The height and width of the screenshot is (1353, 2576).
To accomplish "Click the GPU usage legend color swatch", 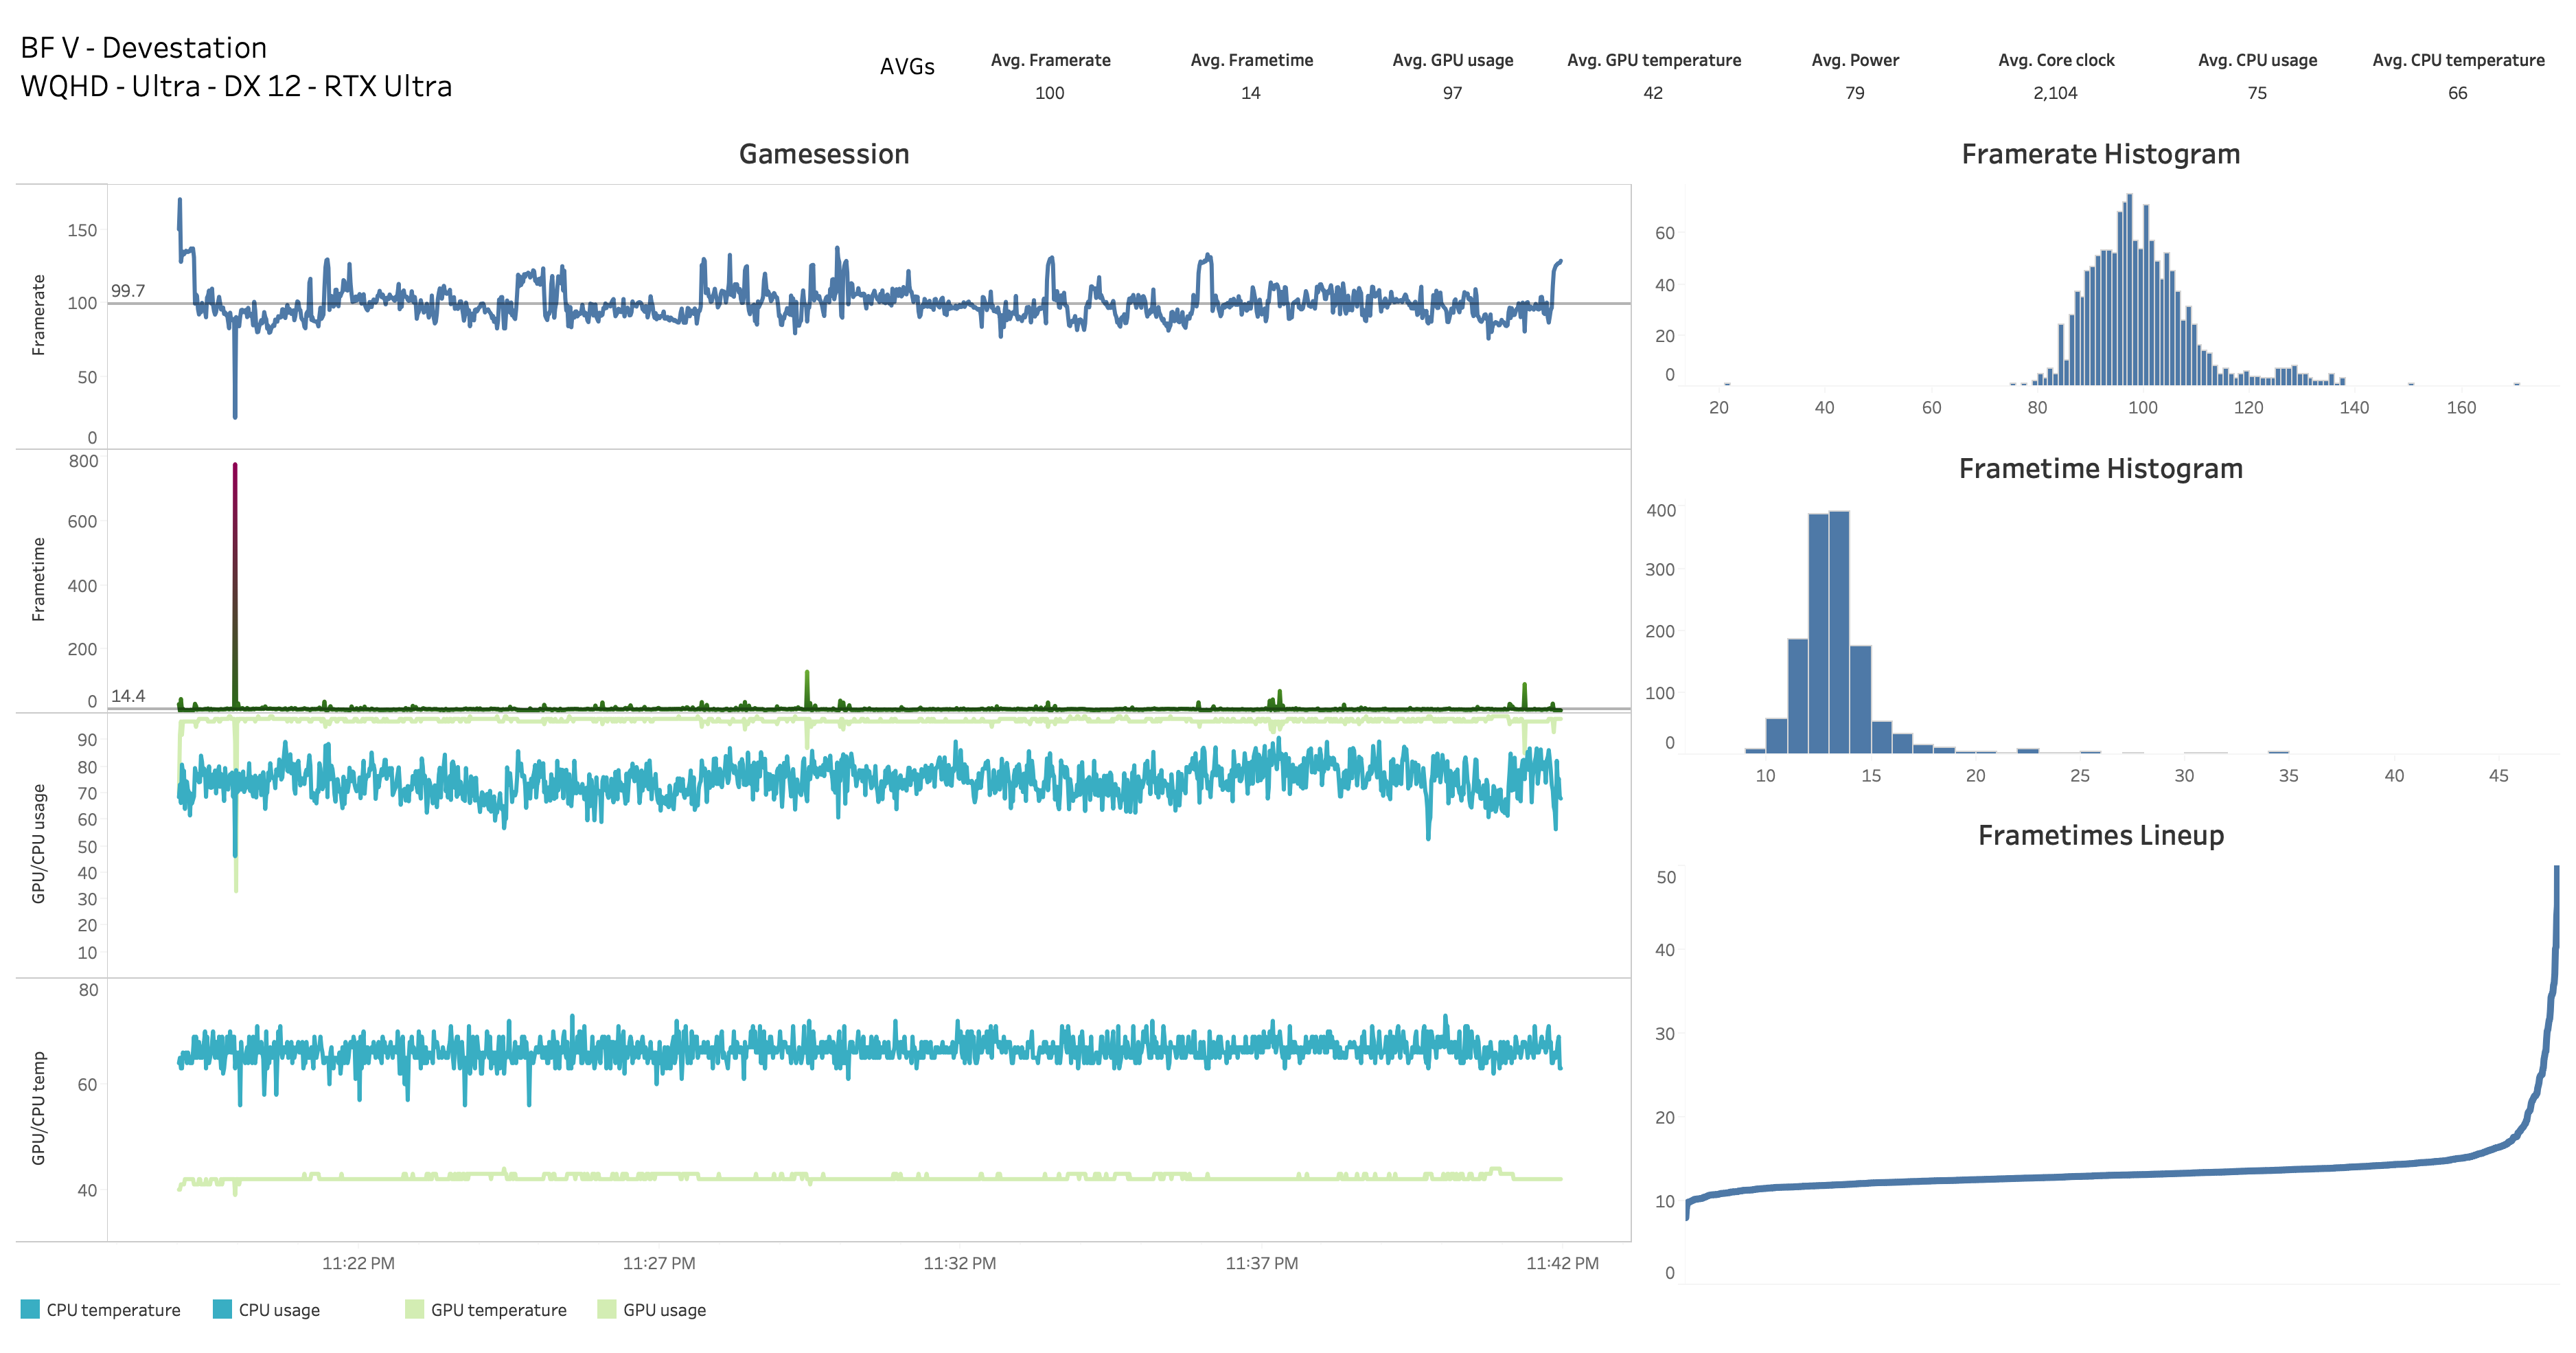I will pos(606,1309).
